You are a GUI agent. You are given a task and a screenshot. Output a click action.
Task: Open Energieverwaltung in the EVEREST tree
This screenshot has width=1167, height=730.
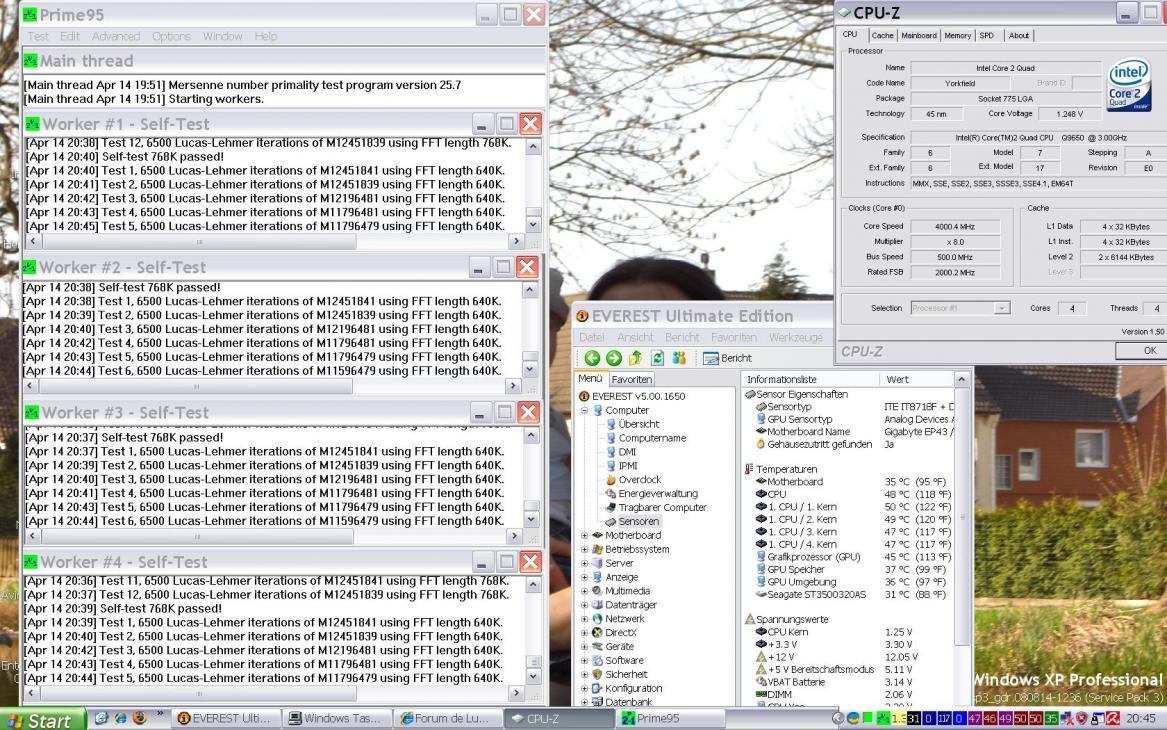coord(658,493)
